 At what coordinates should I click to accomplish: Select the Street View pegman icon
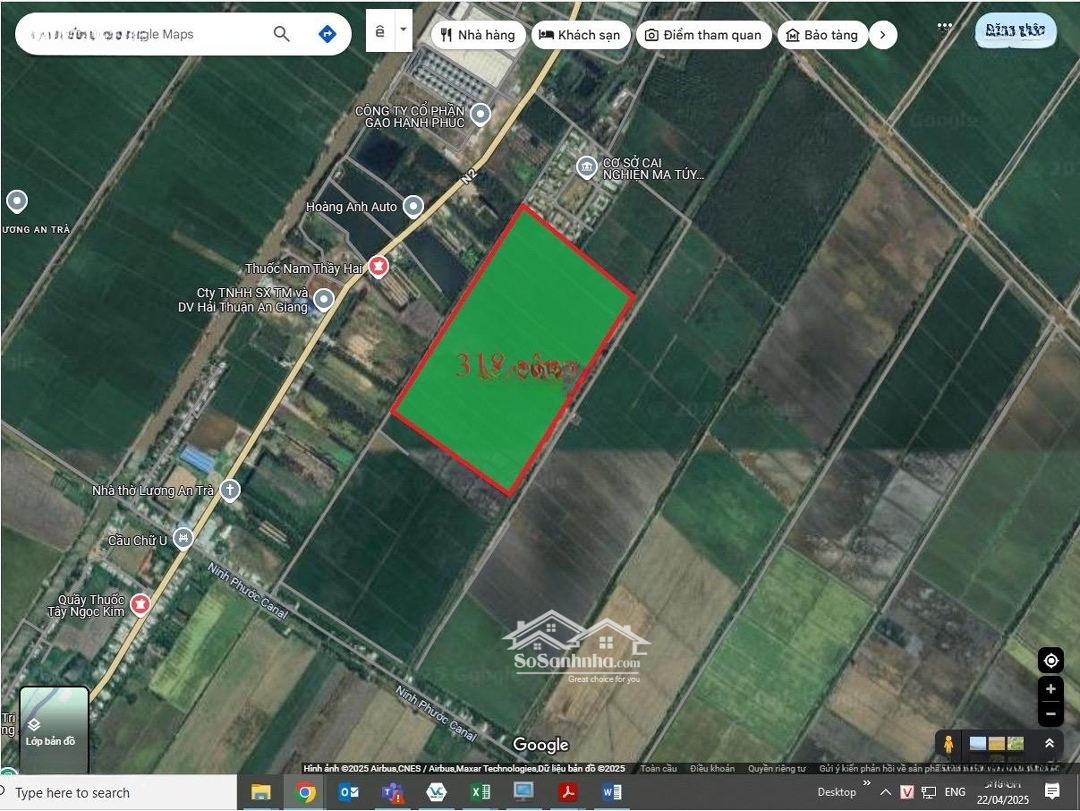click(949, 744)
